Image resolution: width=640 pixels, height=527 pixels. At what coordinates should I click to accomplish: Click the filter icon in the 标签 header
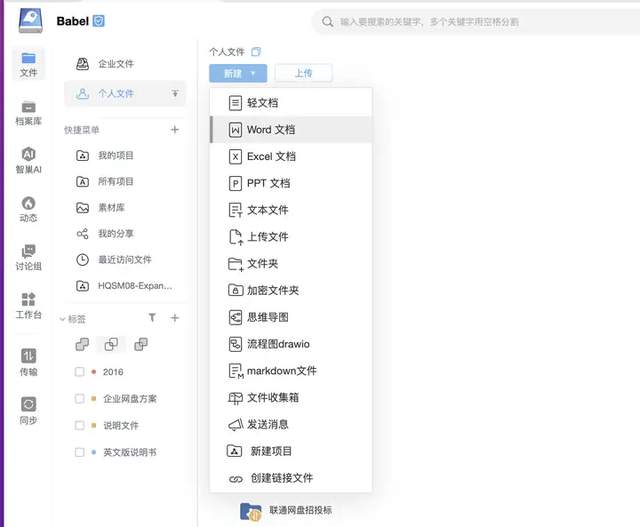pos(152,318)
